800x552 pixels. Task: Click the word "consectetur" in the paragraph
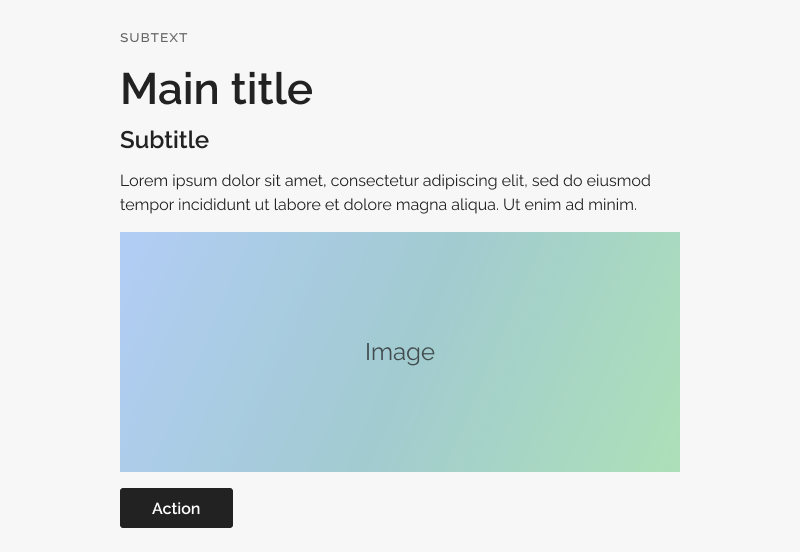coord(374,181)
